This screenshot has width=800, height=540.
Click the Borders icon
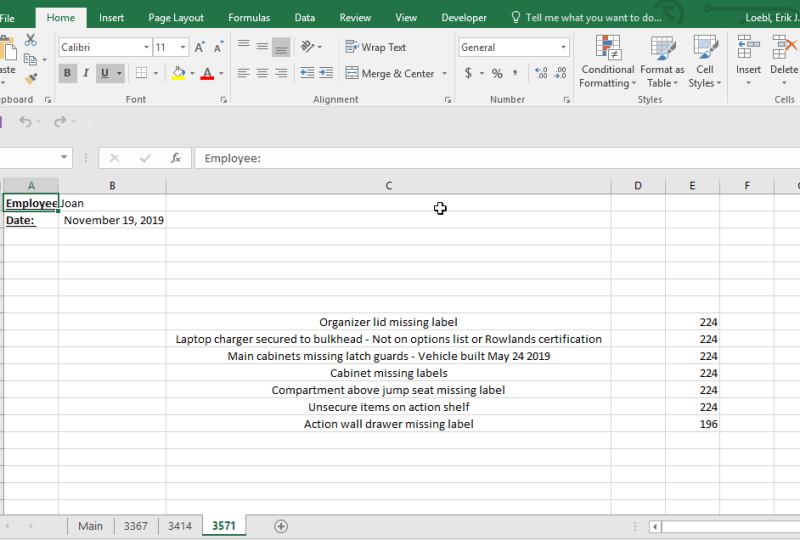[141, 73]
